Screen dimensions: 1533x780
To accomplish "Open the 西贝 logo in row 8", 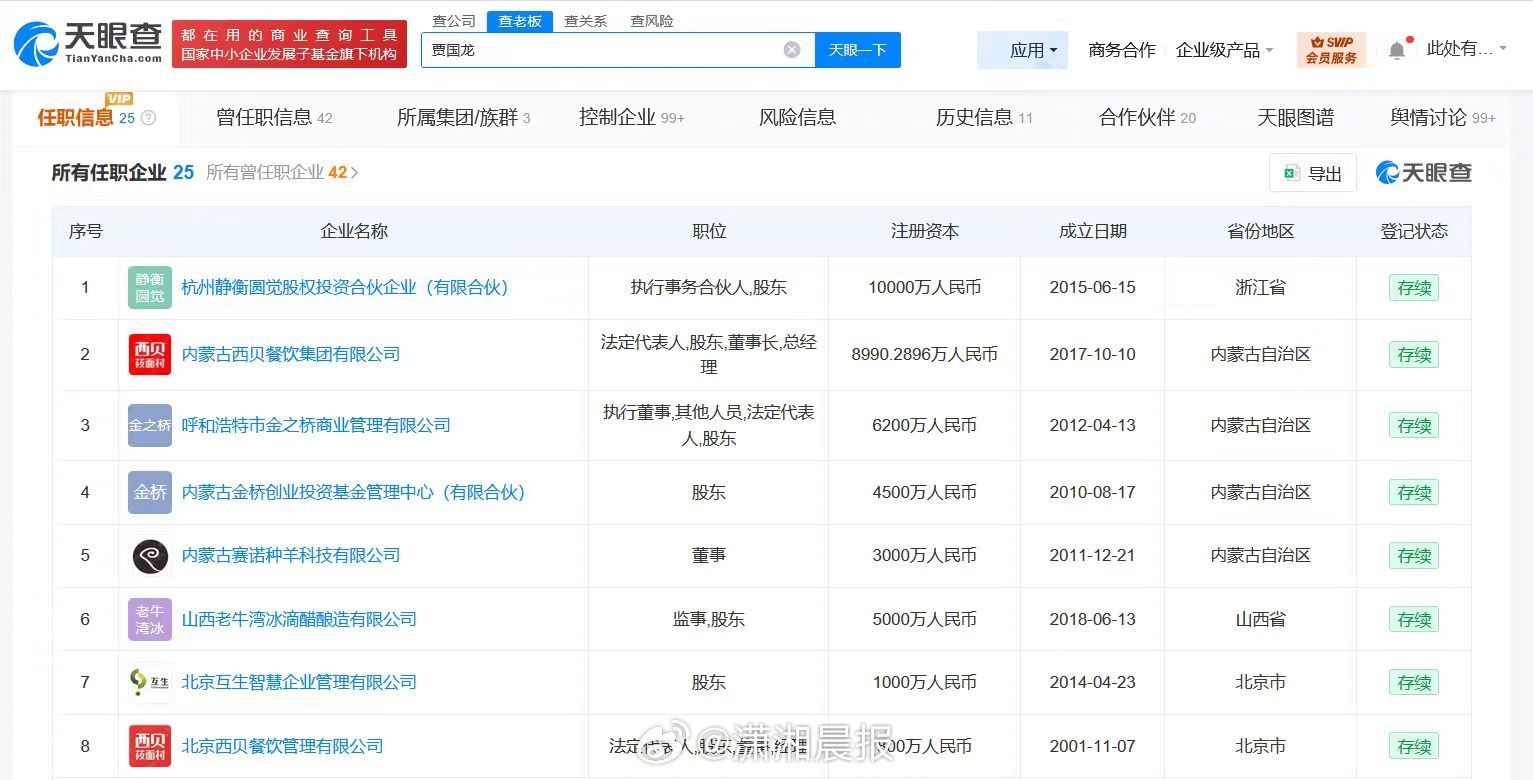I will click(x=150, y=746).
